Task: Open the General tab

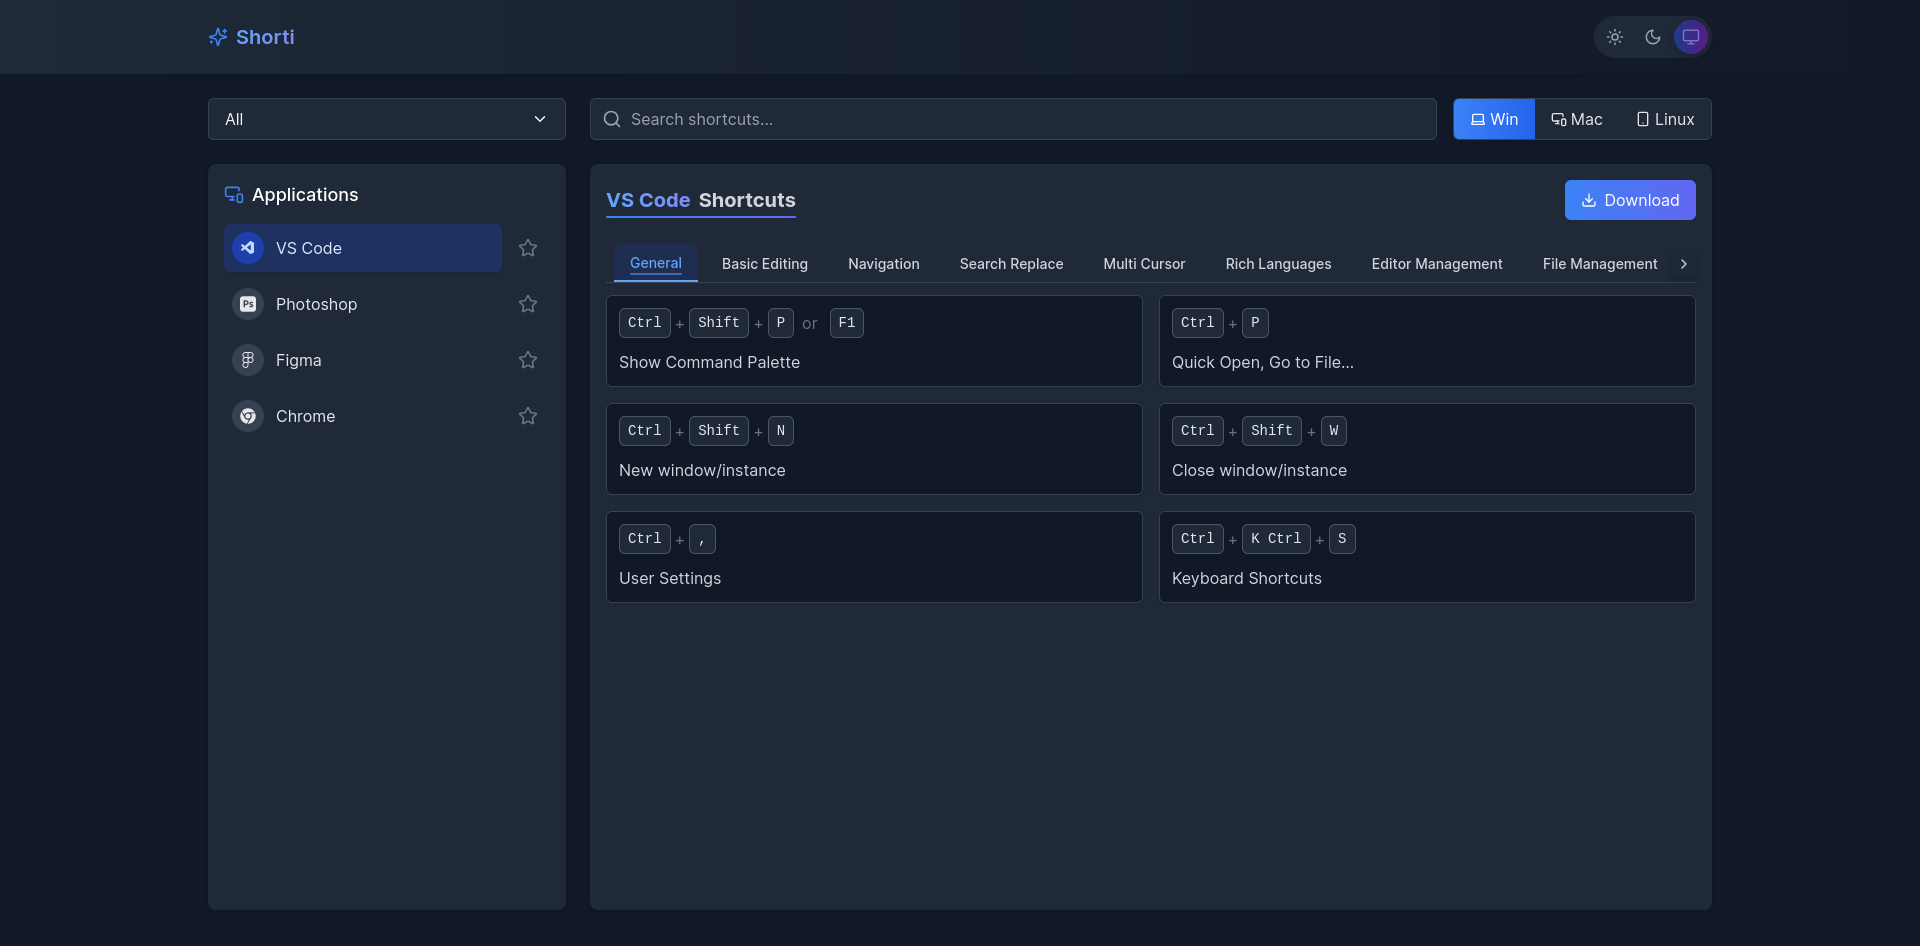Action: [656, 263]
